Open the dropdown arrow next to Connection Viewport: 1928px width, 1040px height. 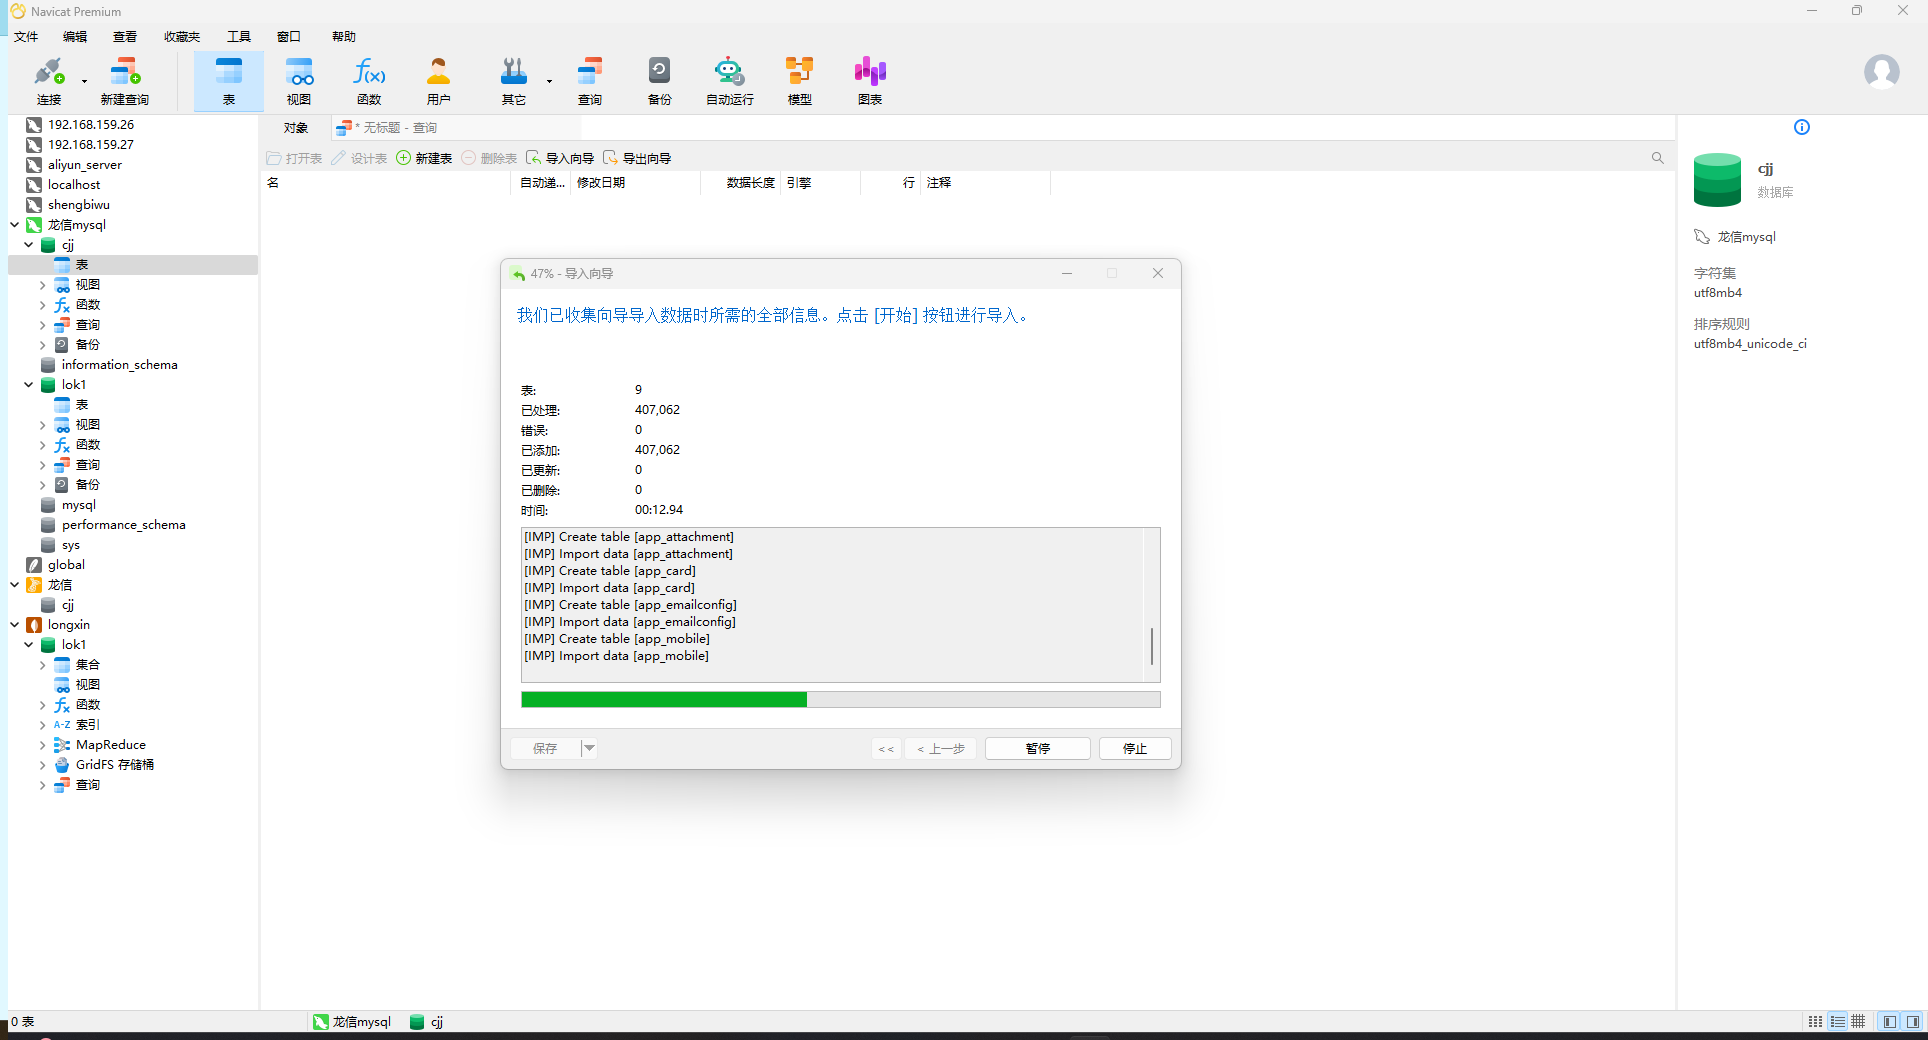click(84, 81)
